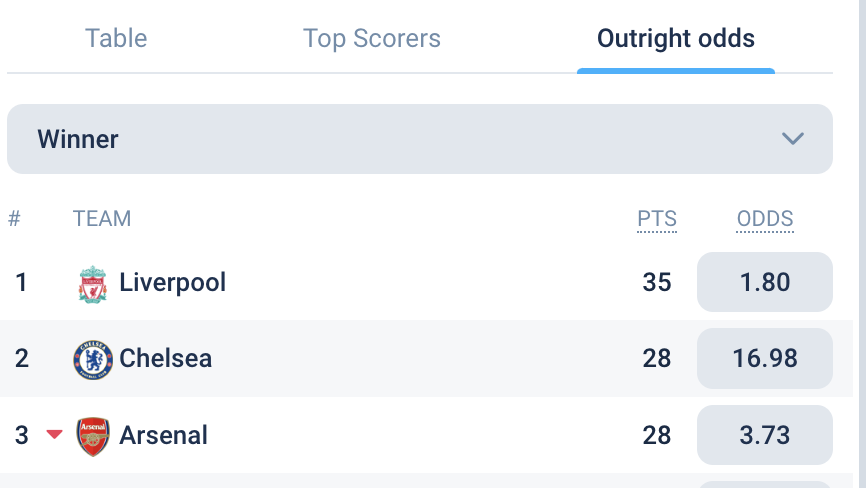
Task: Click the vertical scrollbar on right edge
Action: [x=862, y=244]
